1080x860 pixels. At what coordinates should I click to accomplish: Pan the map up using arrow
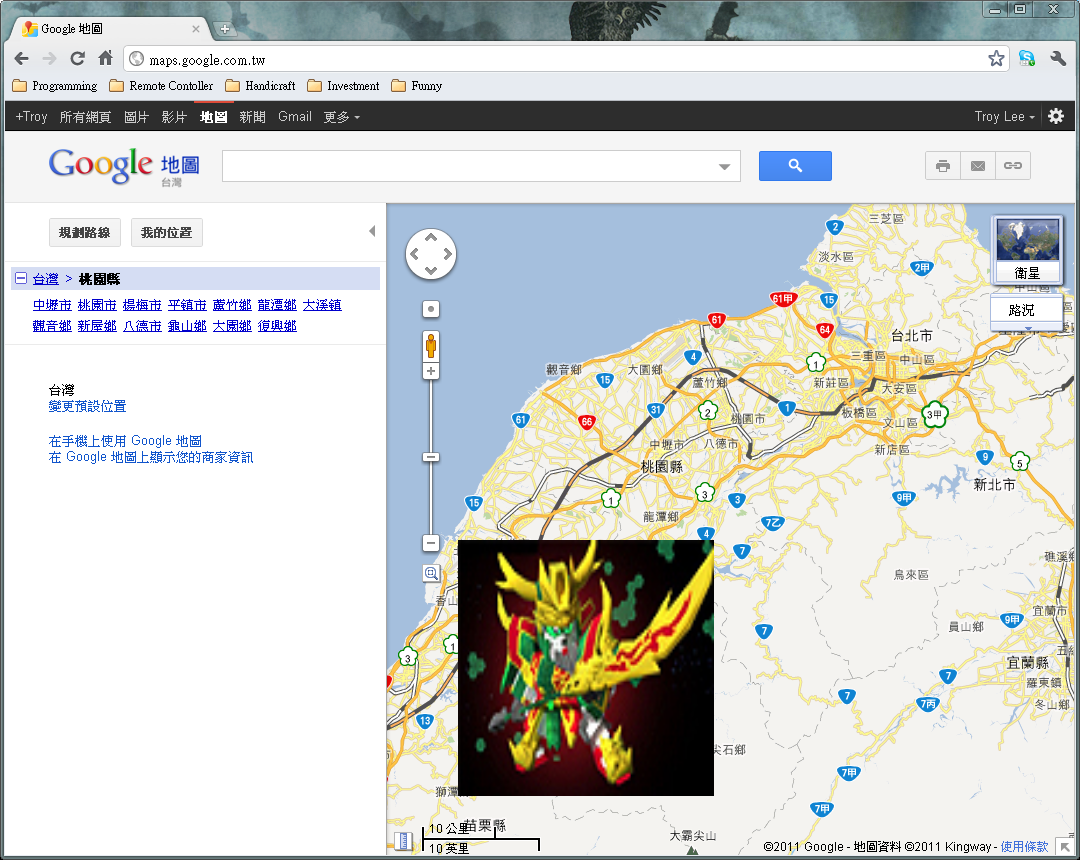click(x=430, y=238)
